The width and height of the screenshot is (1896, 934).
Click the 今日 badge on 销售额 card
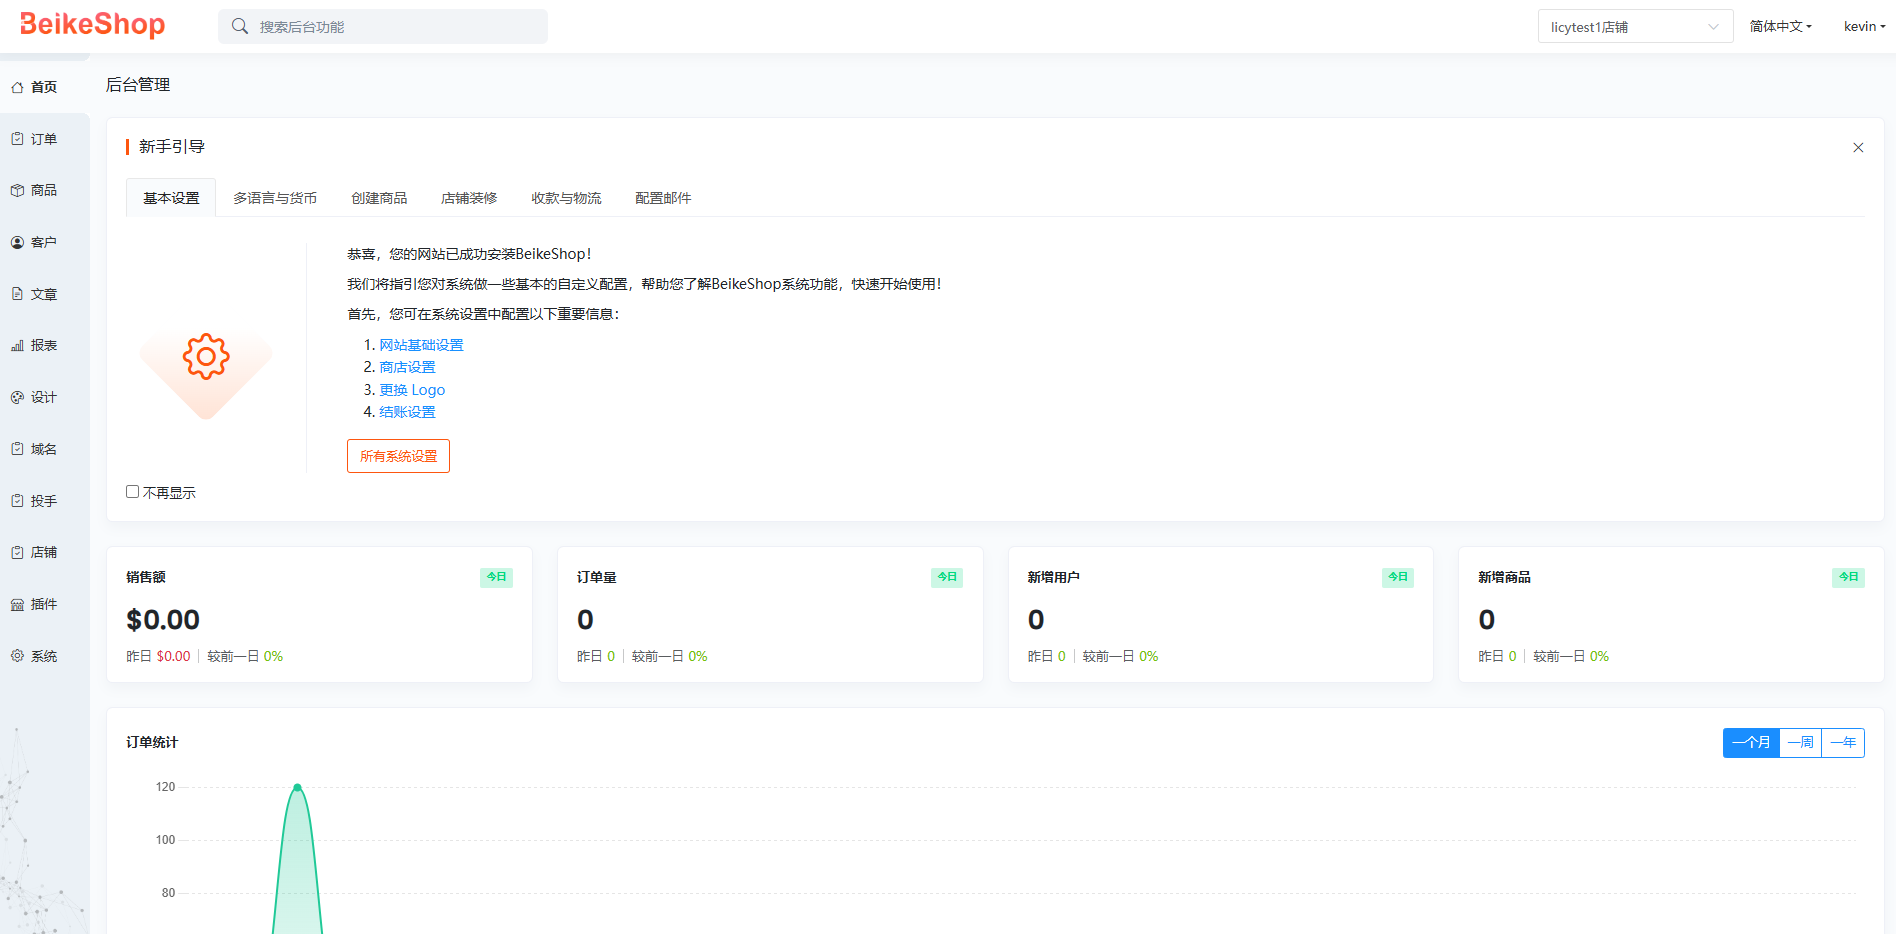[496, 577]
